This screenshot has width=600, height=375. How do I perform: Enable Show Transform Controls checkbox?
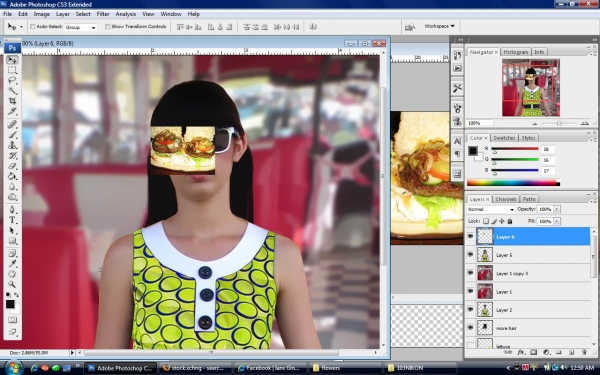point(108,26)
